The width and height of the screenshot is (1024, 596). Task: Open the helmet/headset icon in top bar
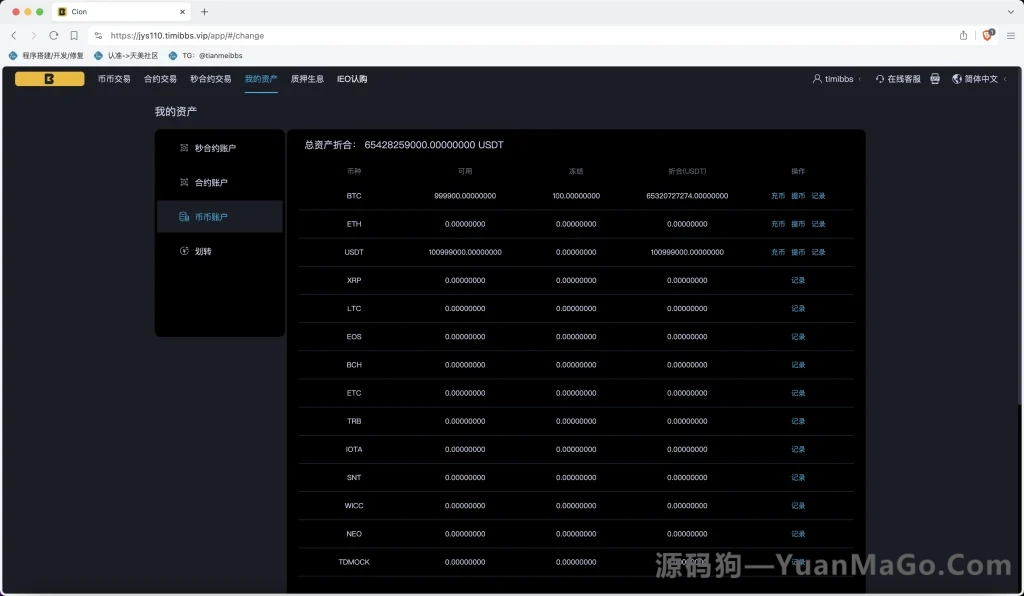[934, 78]
